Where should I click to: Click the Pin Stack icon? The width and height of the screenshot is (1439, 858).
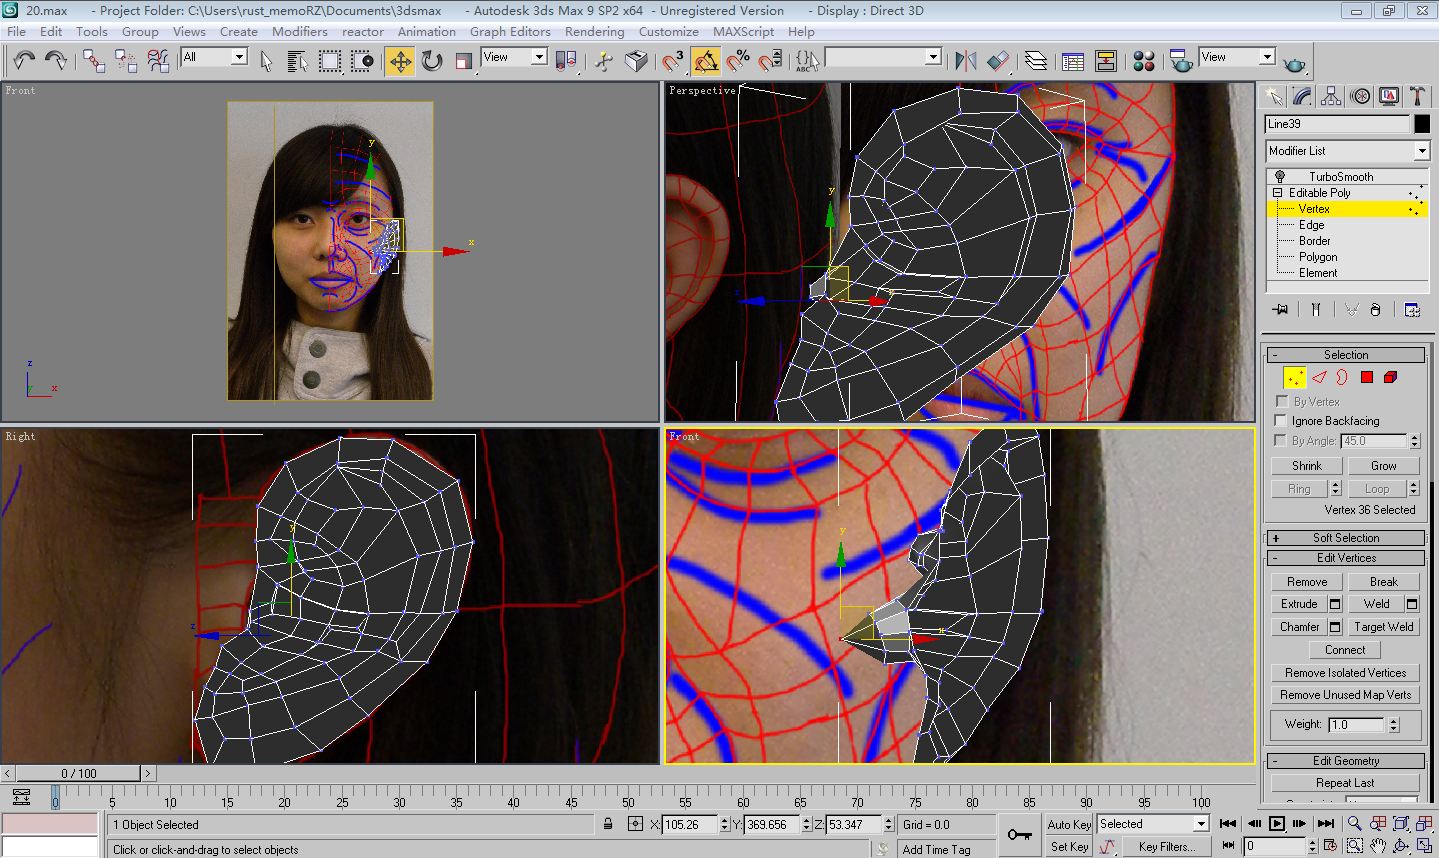point(1280,310)
